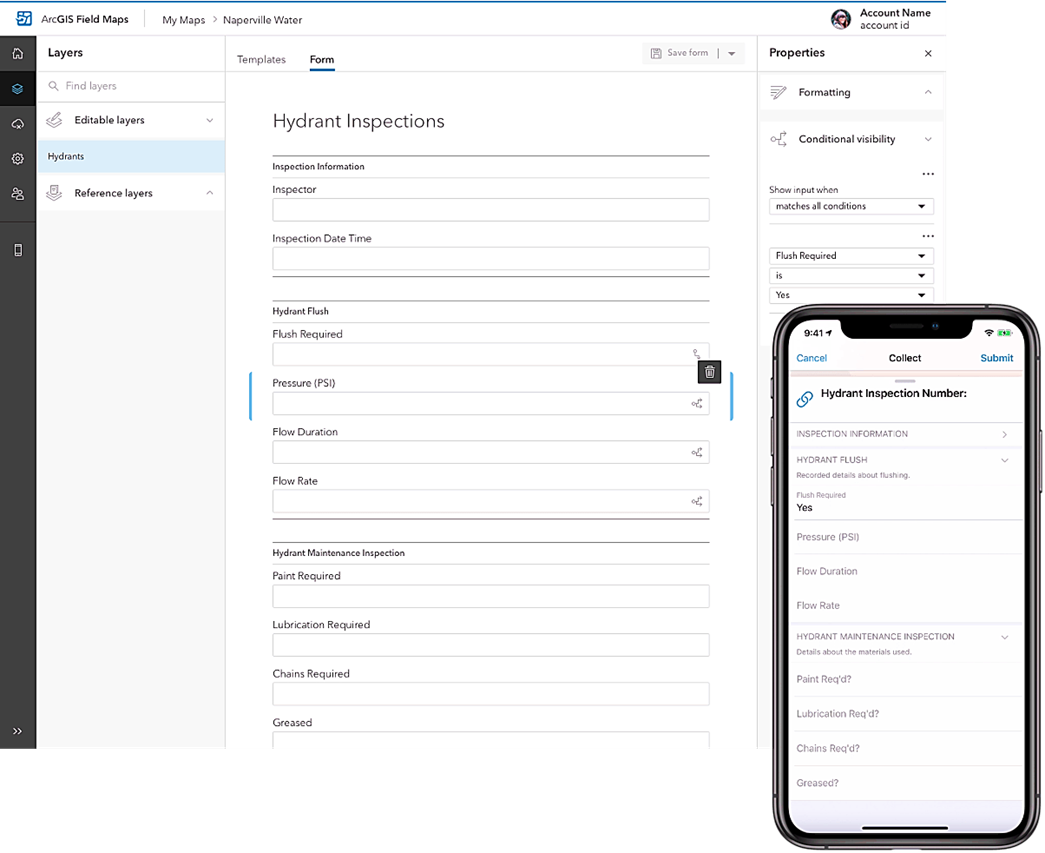
Task: Click the Save form button
Action: pyautogui.click(x=680, y=53)
